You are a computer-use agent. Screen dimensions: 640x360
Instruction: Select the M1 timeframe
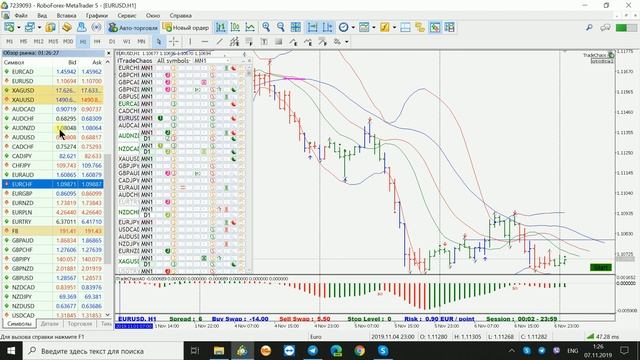point(9,42)
